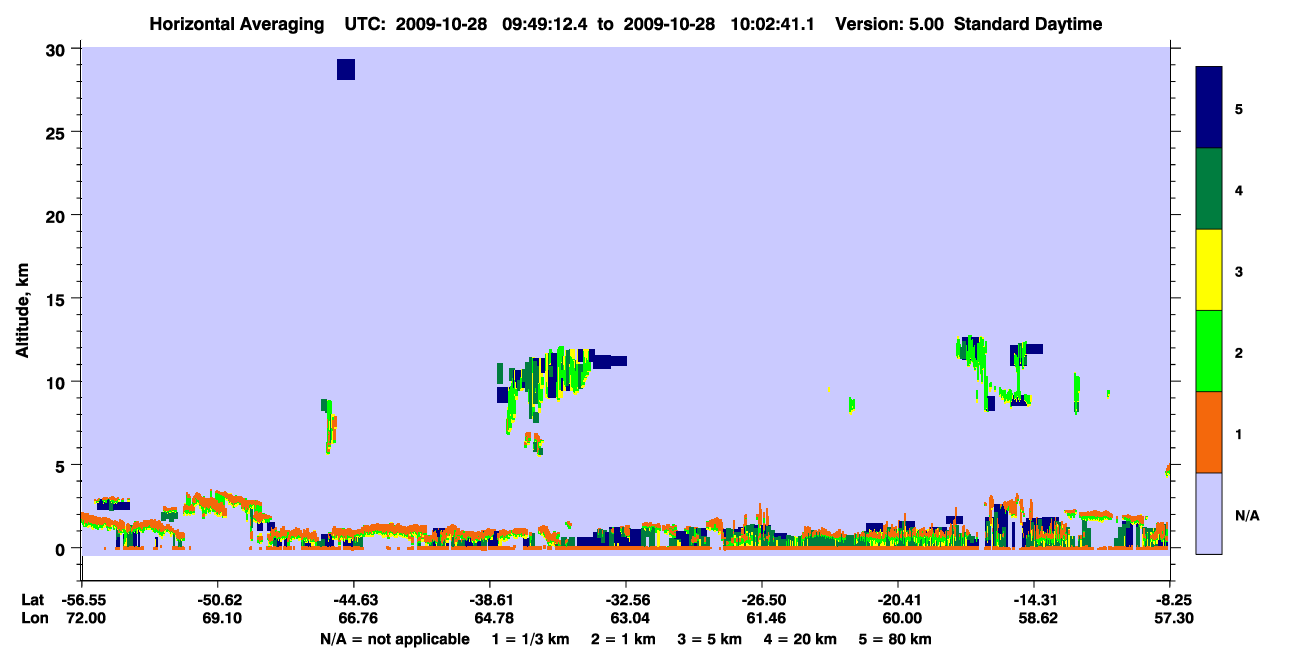
Task: Click the longitude value 64.78
Action: click(493, 619)
